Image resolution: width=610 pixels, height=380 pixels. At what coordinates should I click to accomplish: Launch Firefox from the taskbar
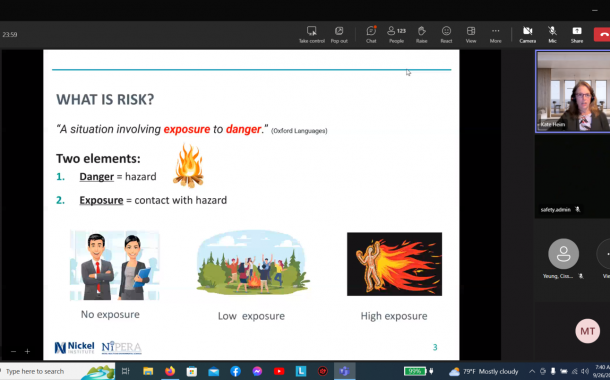click(170, 371)
